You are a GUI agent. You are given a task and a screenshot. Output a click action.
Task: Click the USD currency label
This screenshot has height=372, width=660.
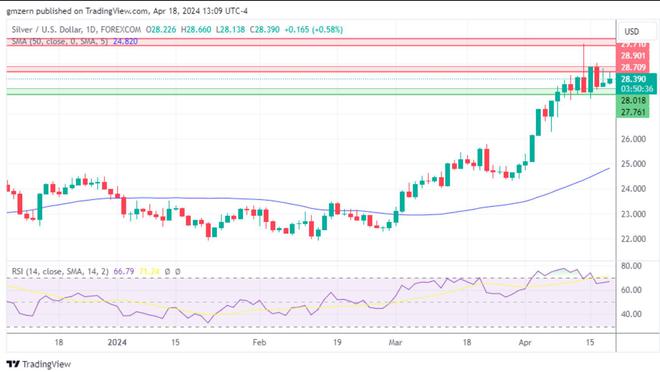tap(631, 32)
